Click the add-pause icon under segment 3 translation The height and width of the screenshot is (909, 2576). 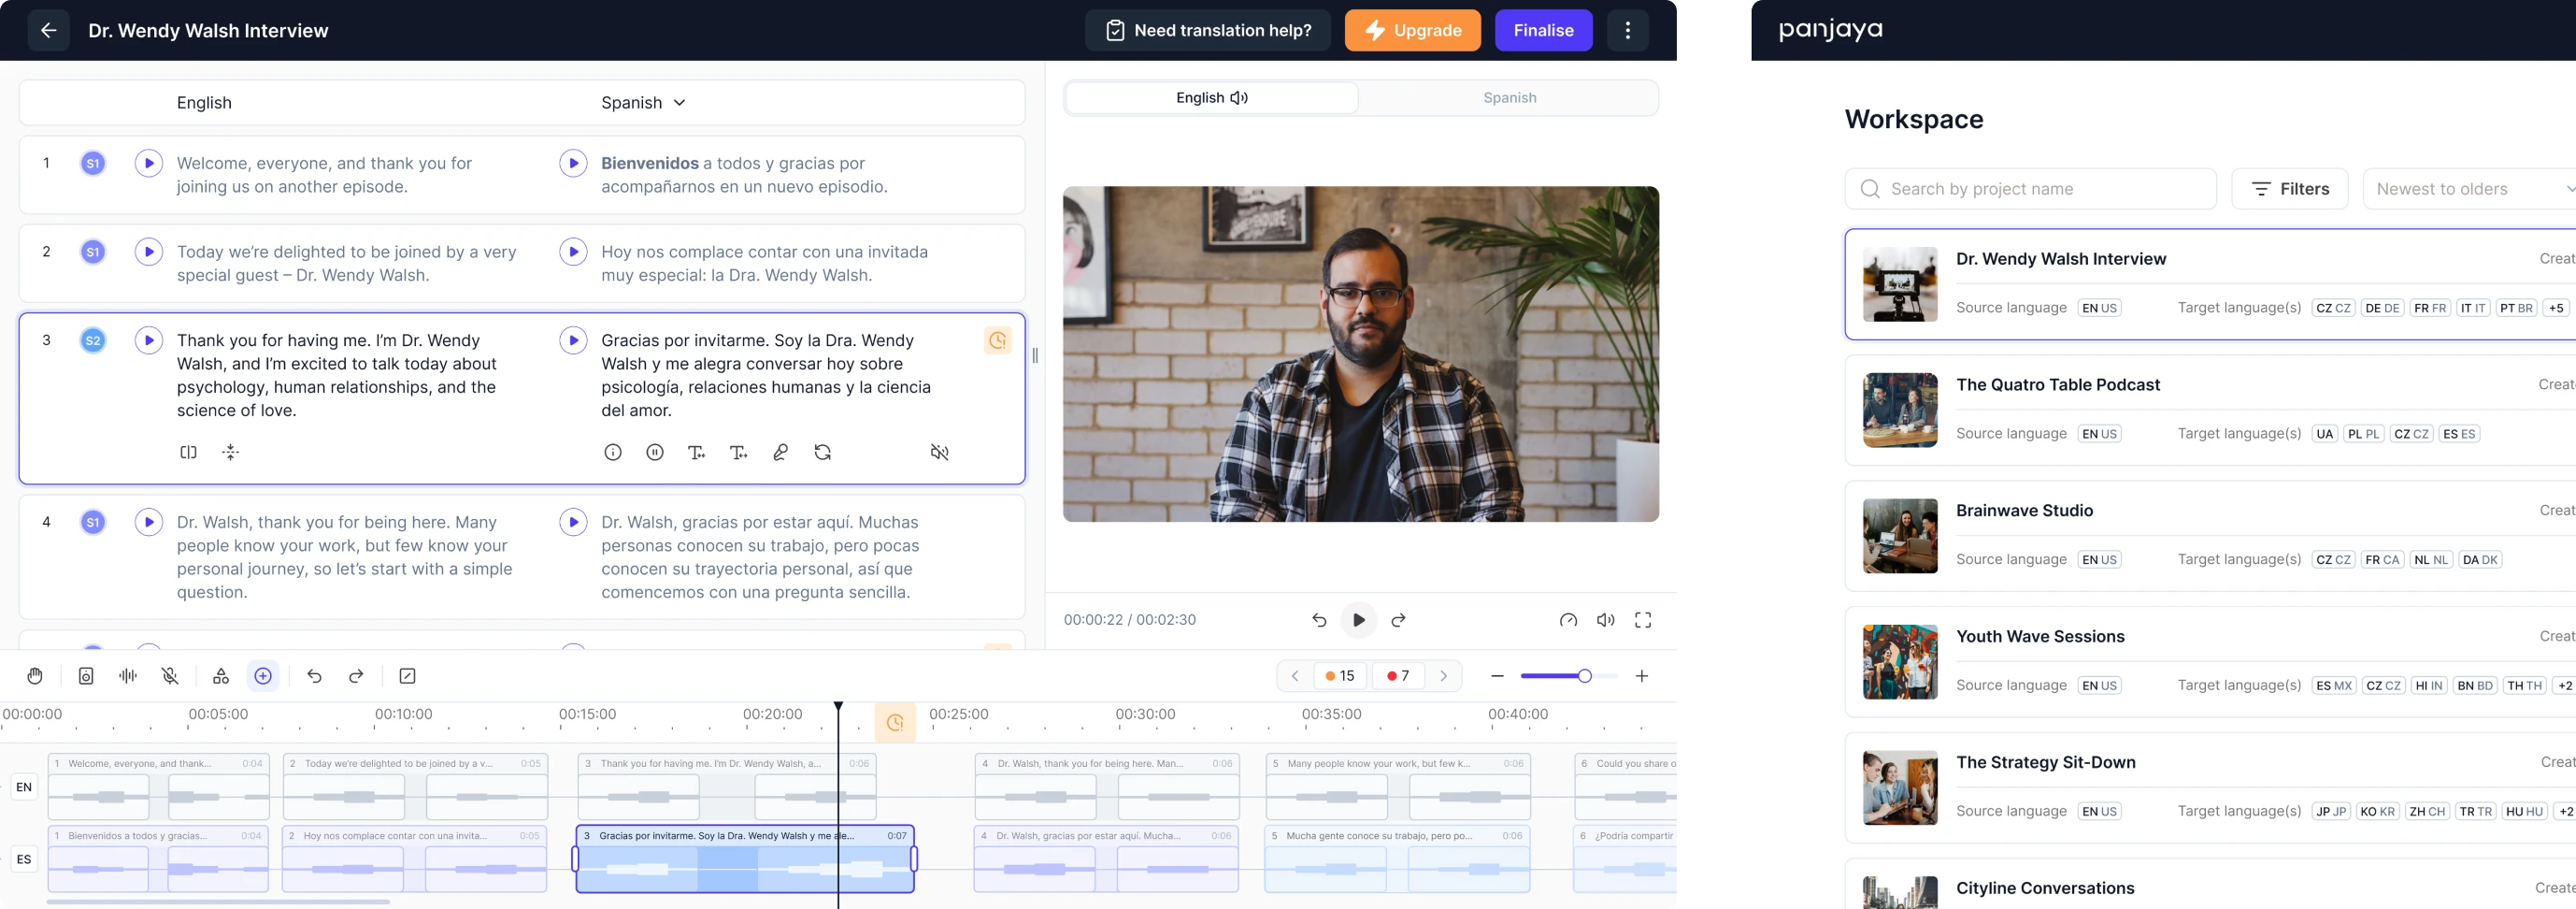[655, 452]
